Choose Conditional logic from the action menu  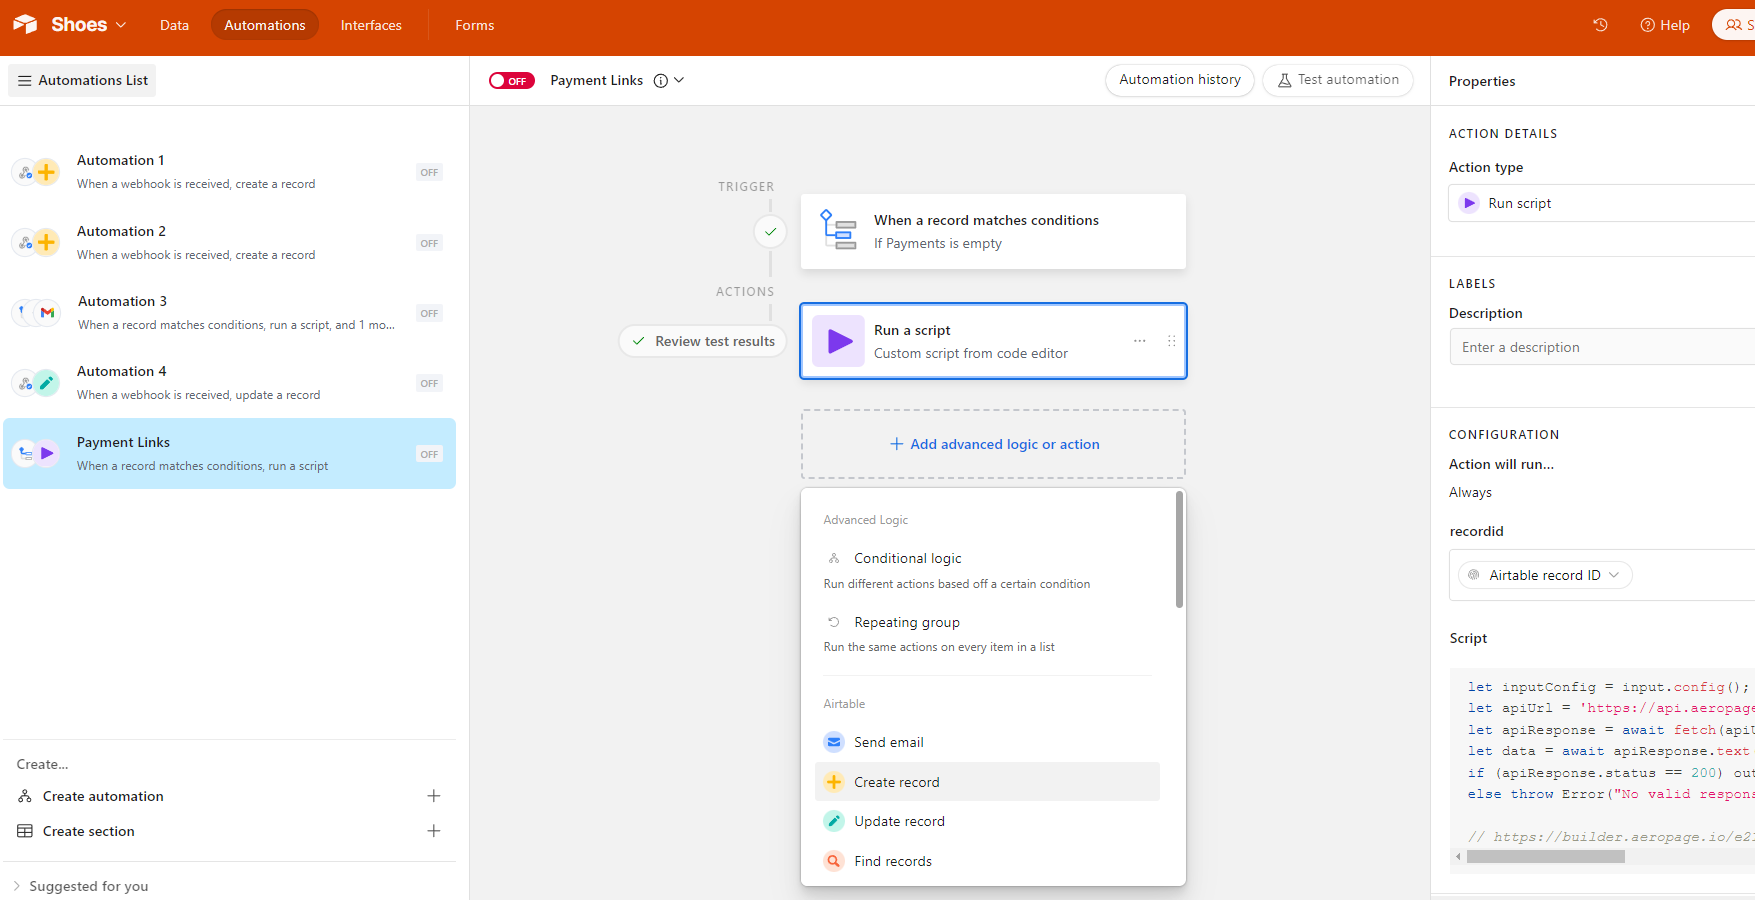tap(988, 570)
